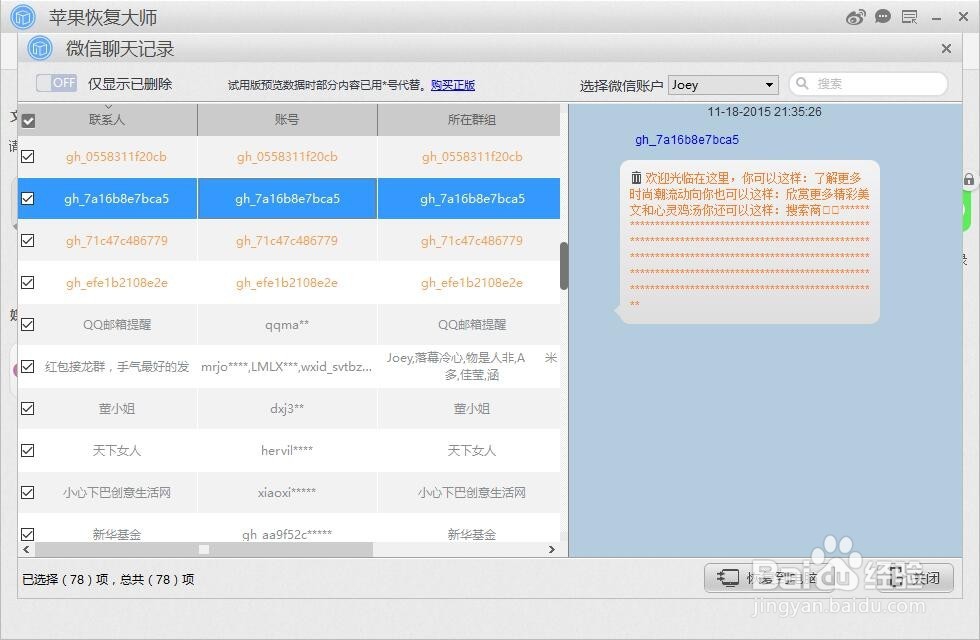Select the 新华基金 contact name
Image resolution: width=980 pixels, height=640 pixels.
tap(116, 534)
